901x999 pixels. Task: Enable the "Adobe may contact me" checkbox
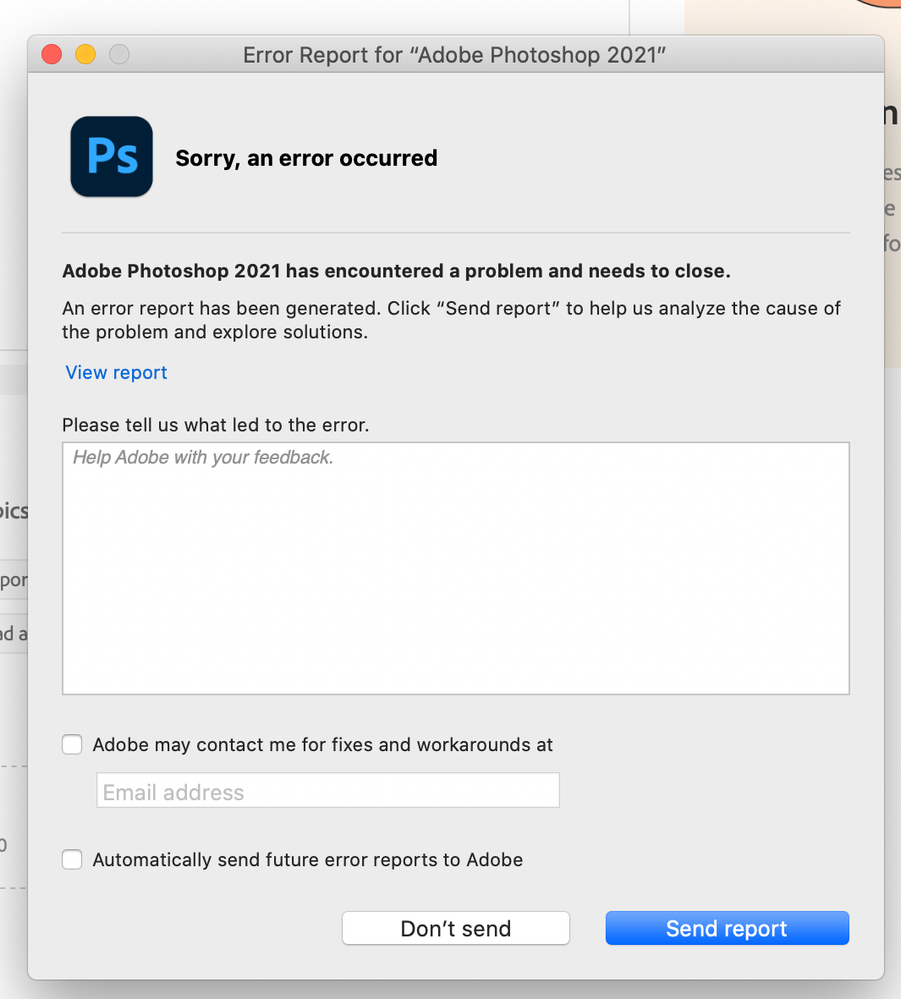[72, 744]
